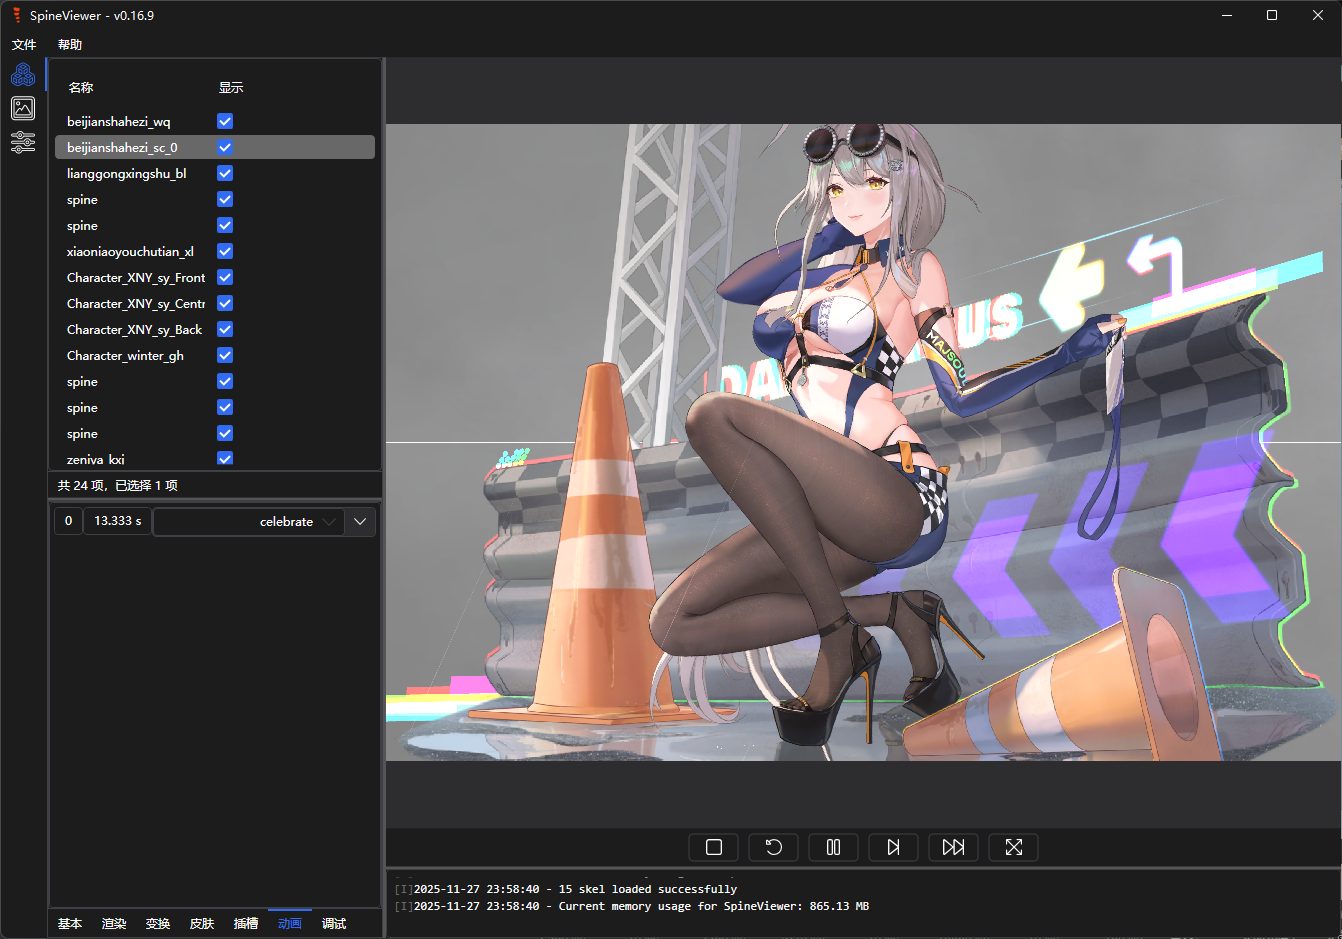
Task: Toggle display checkbox for beijianshahezi_sc_0
Action: tap(225, 147)
